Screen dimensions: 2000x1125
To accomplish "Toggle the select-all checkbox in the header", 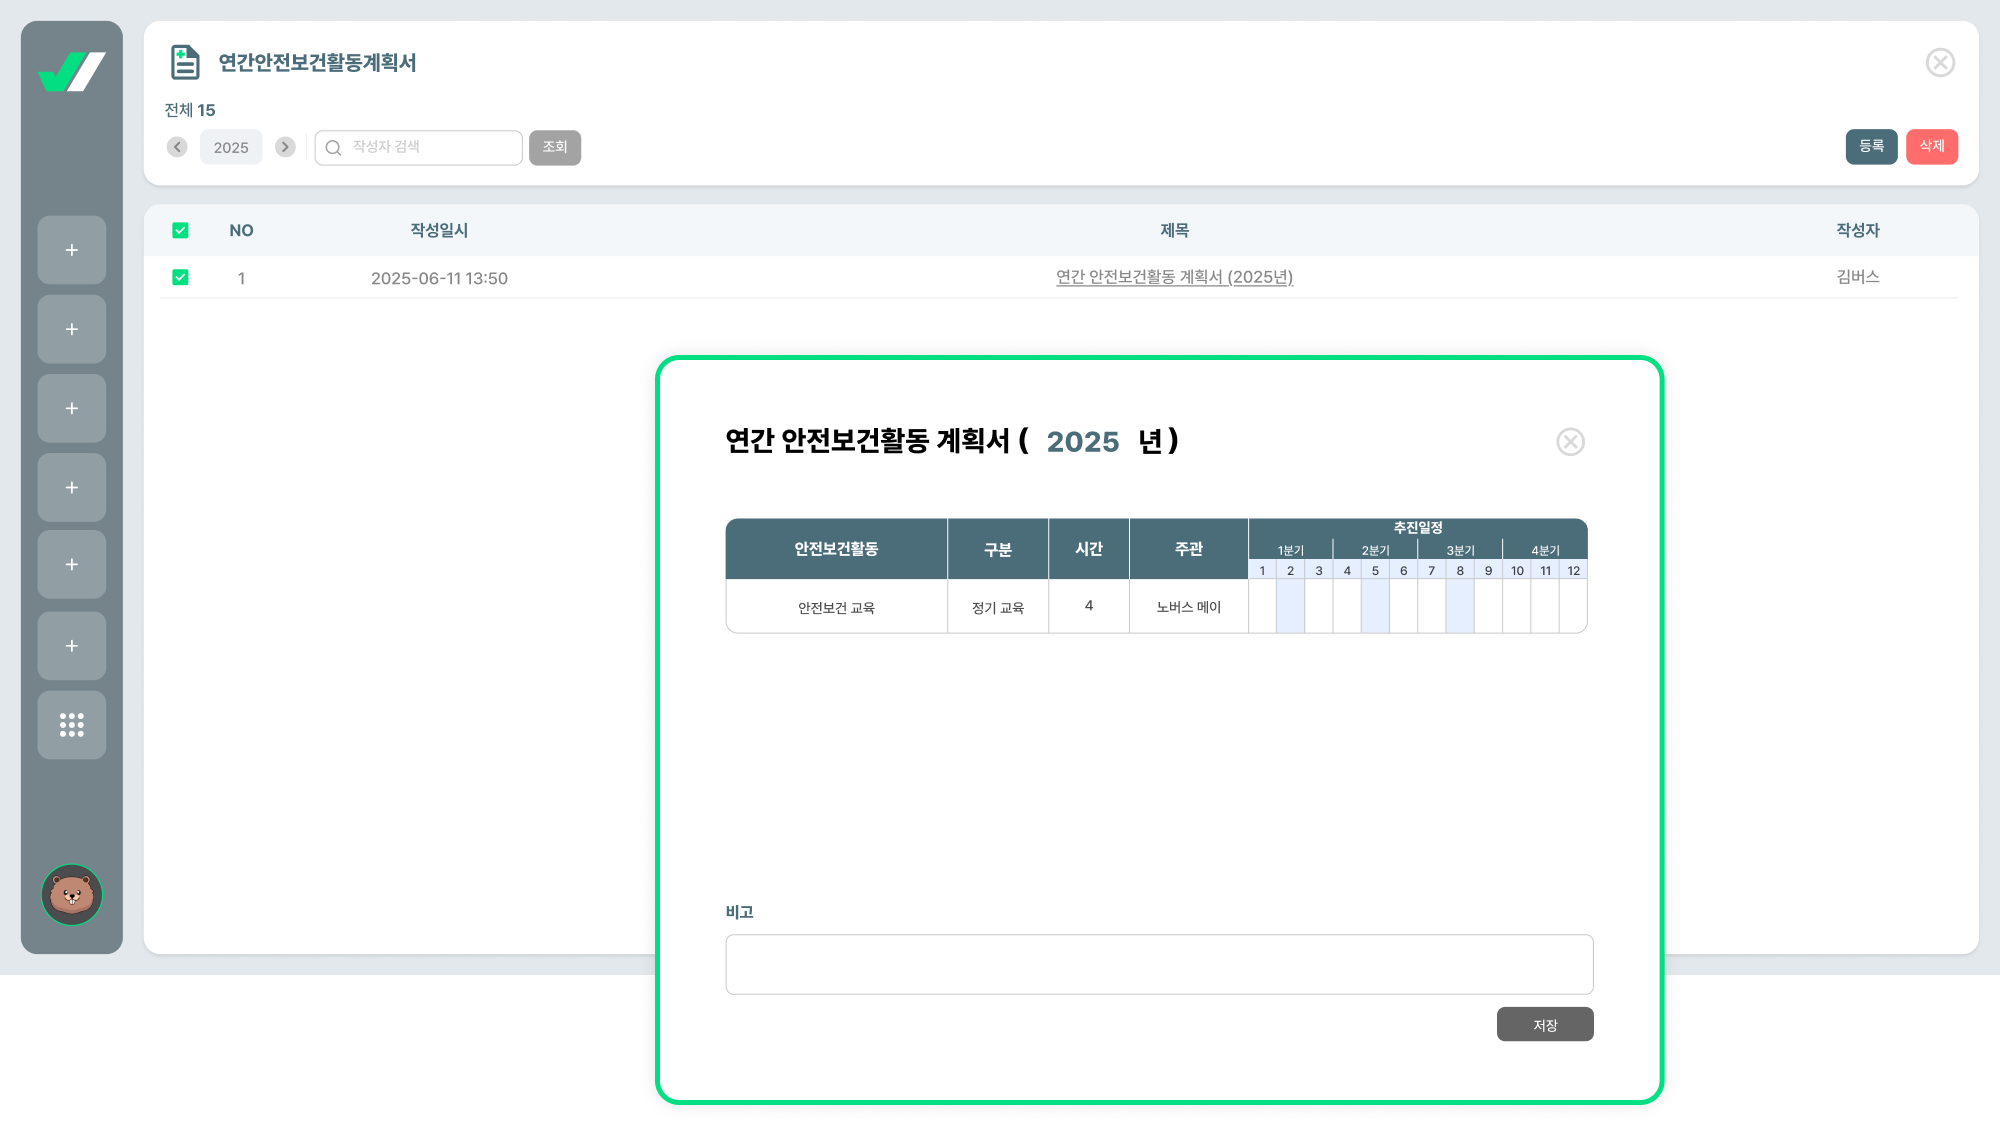I will [180, 231].
